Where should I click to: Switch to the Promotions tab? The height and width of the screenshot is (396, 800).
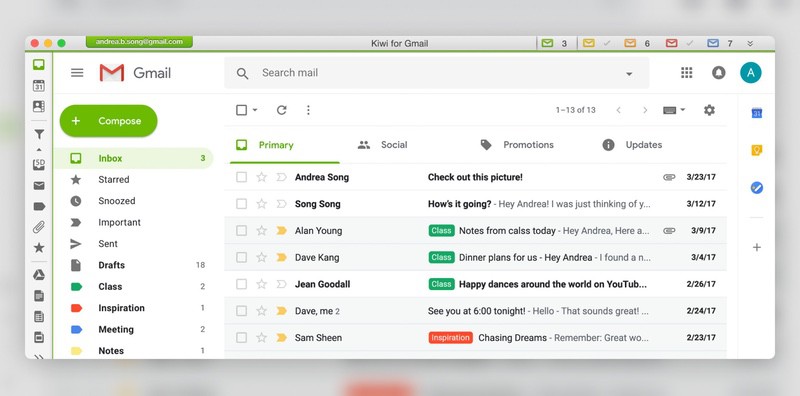(x=517, y=145)
